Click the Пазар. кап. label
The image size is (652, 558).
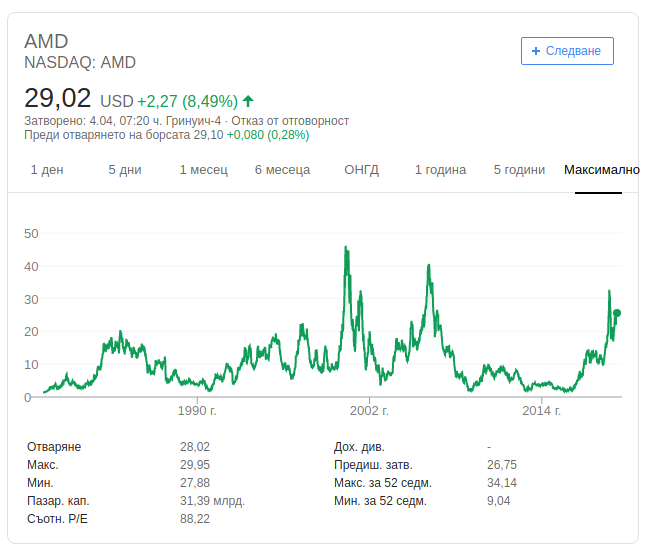click(58, 501)
